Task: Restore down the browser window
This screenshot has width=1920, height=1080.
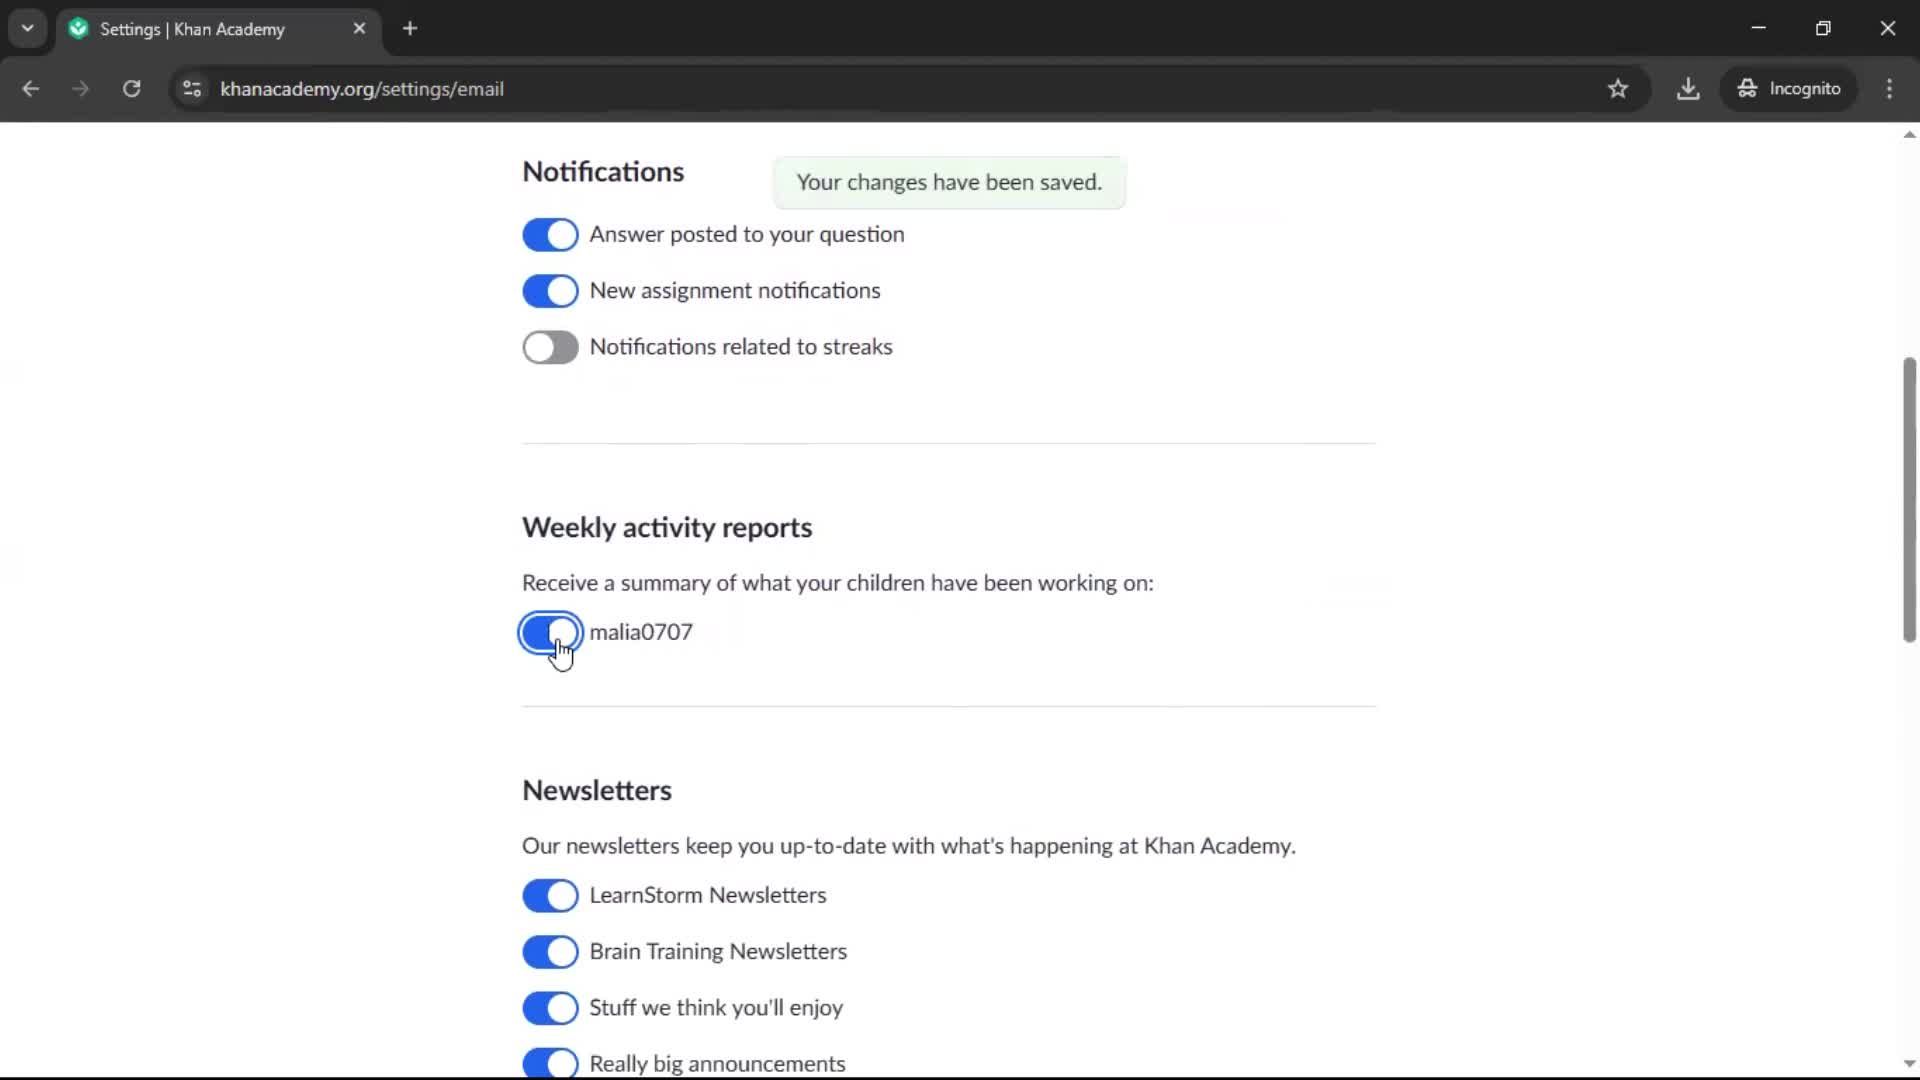Action: click(x=1823, y=28)
